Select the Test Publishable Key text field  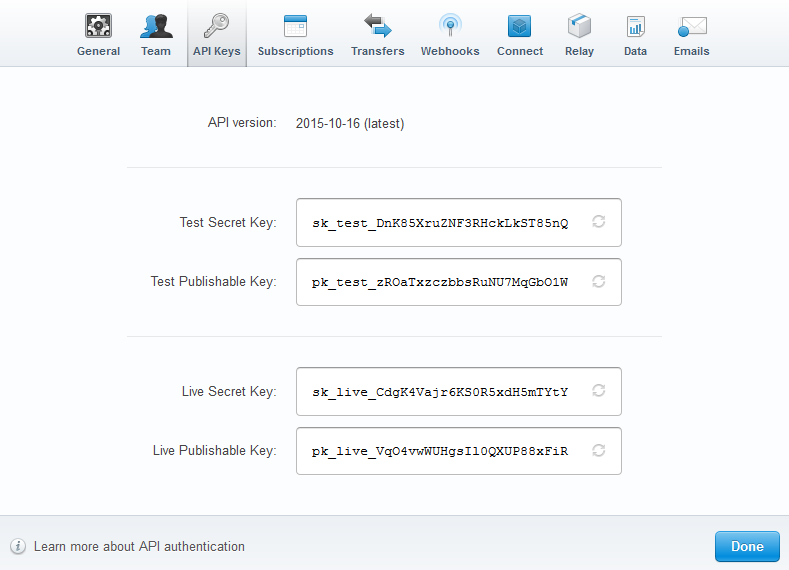pyautogui.click(x=440, y=282)
